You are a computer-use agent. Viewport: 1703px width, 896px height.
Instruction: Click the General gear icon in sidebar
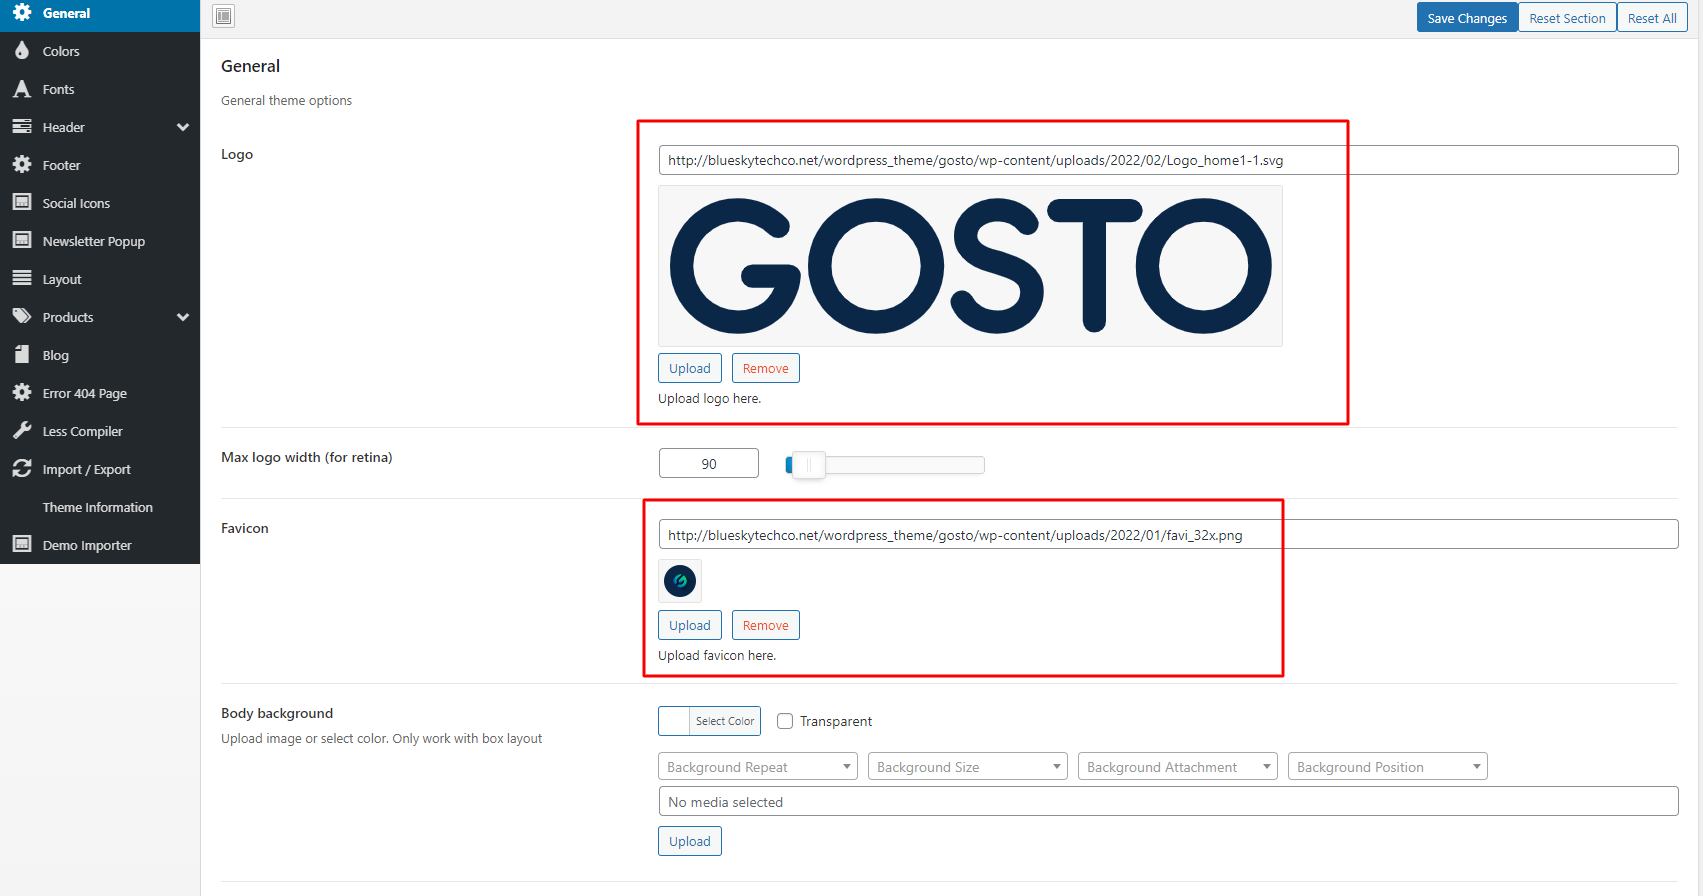point(22,13)
